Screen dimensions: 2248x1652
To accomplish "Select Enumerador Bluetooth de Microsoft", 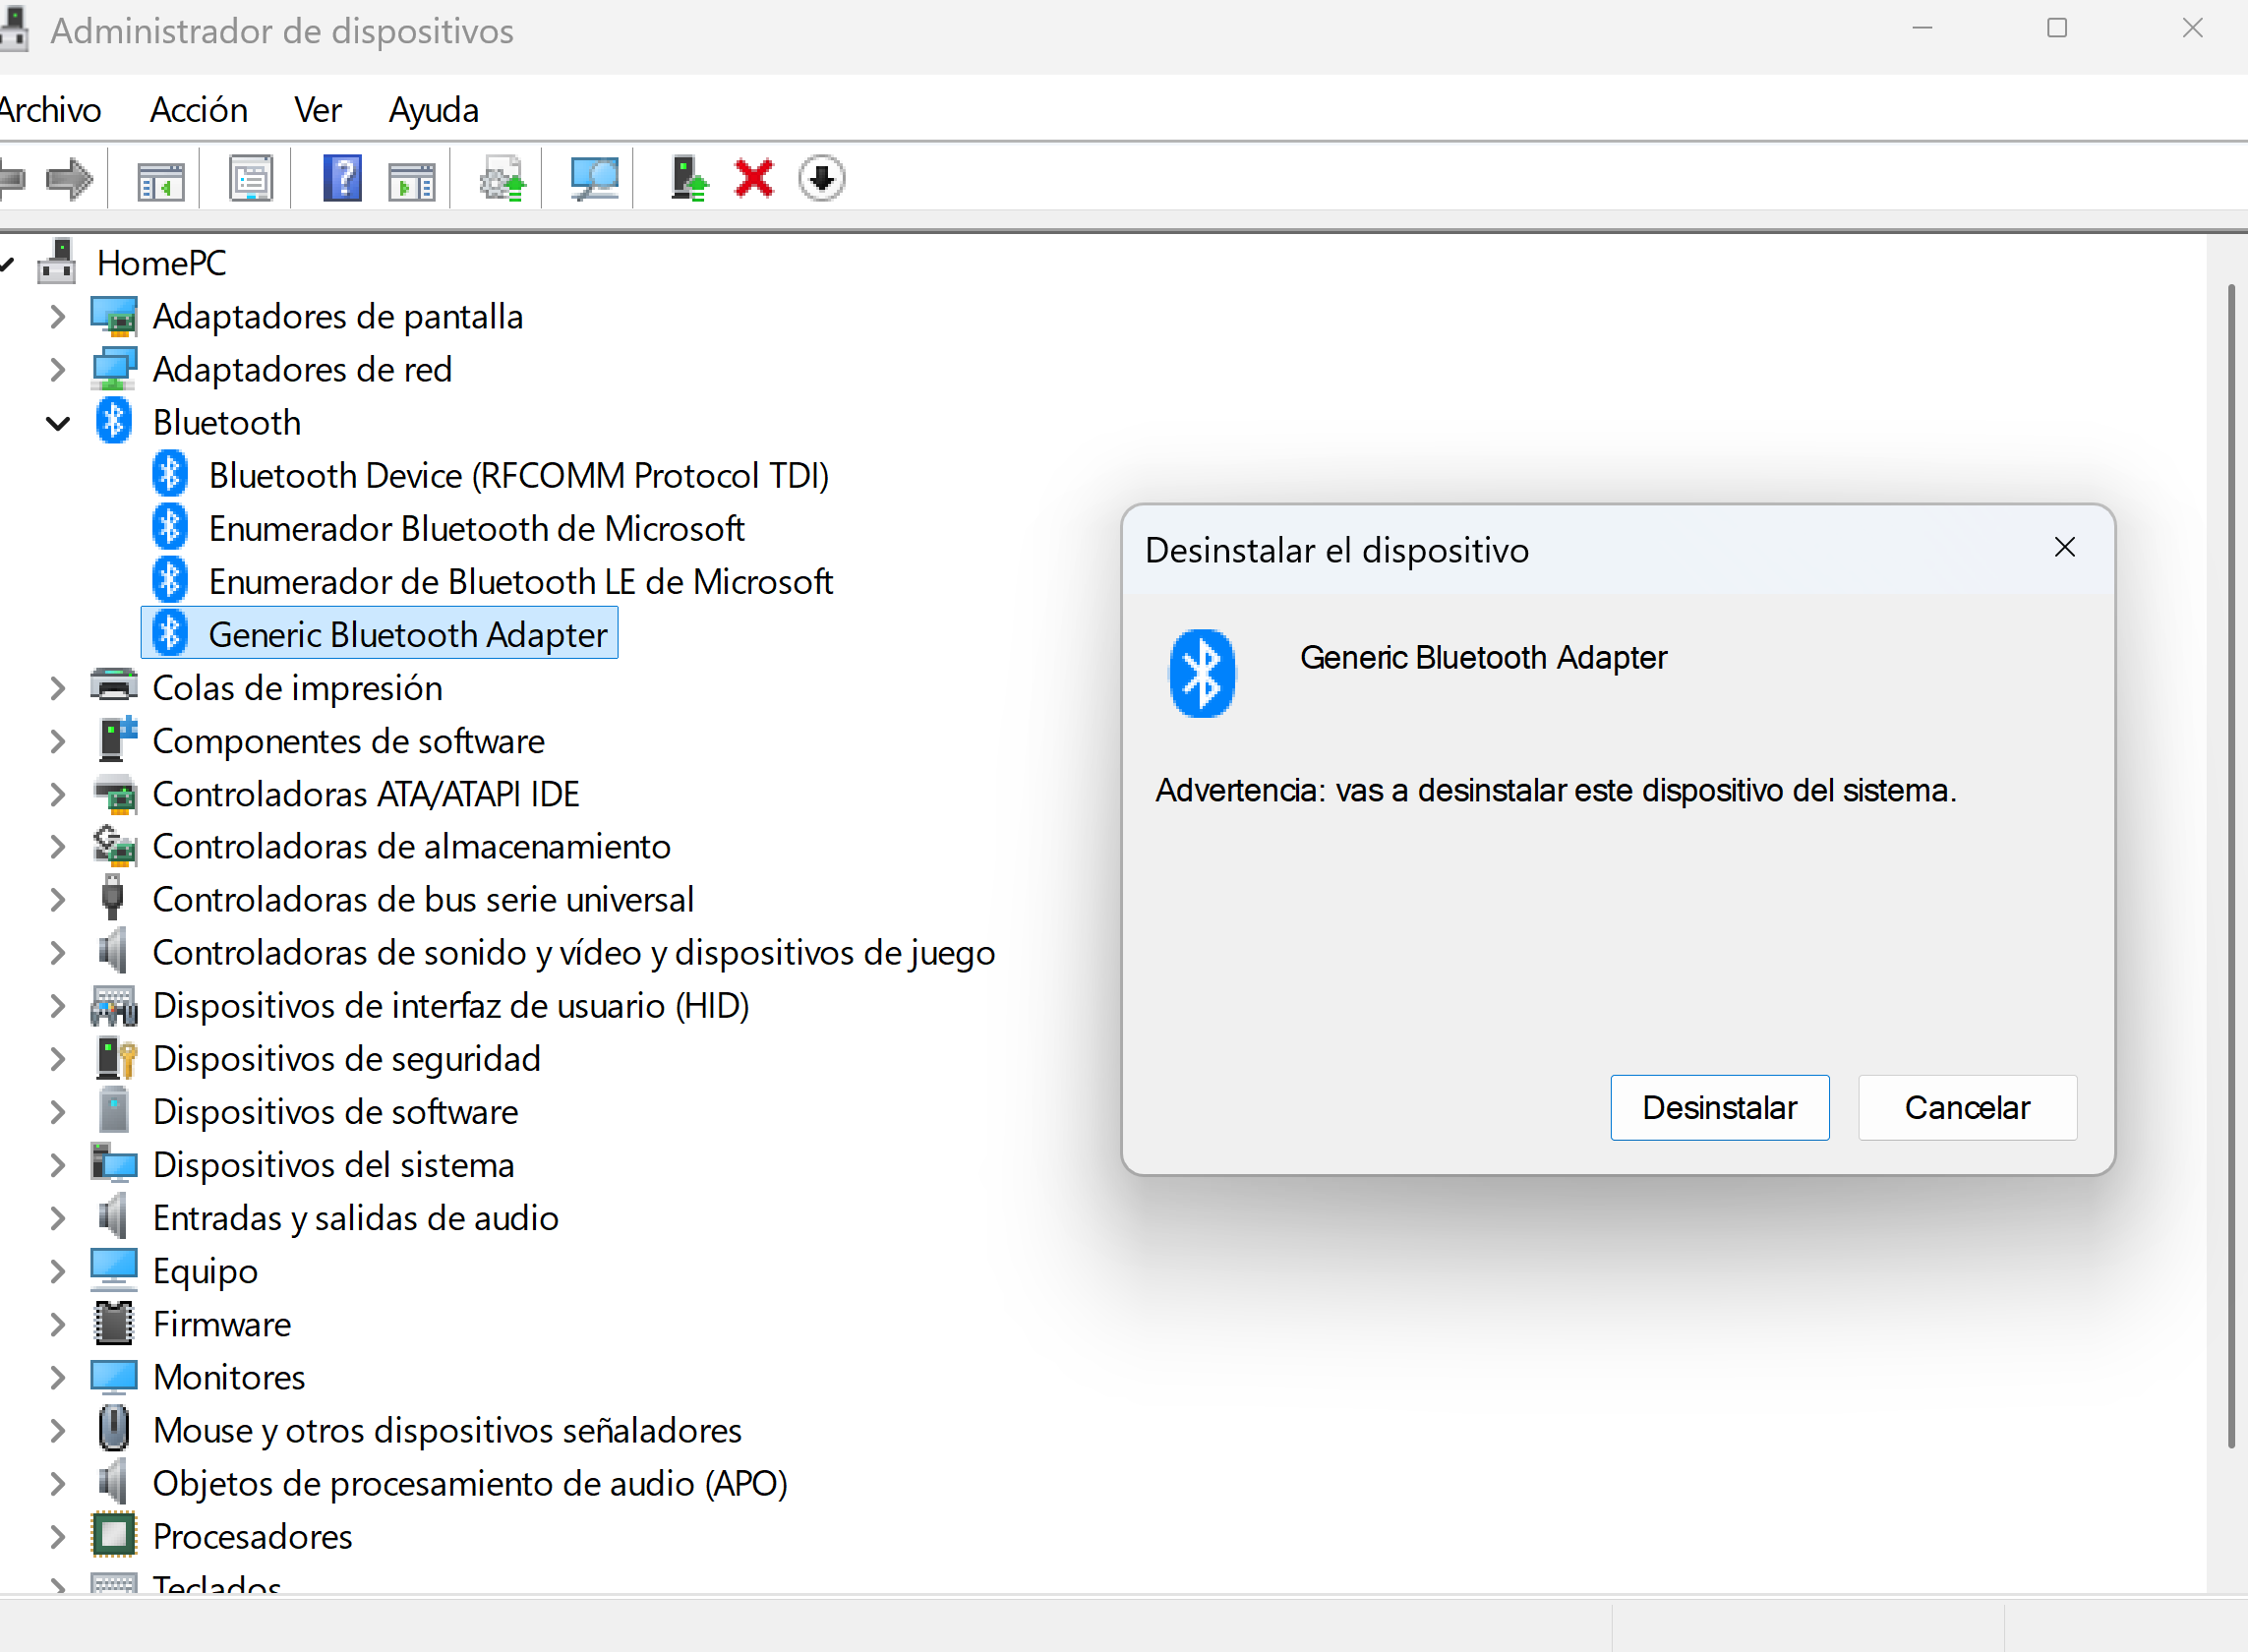I will pyautogui.click(x=477, y=529).
